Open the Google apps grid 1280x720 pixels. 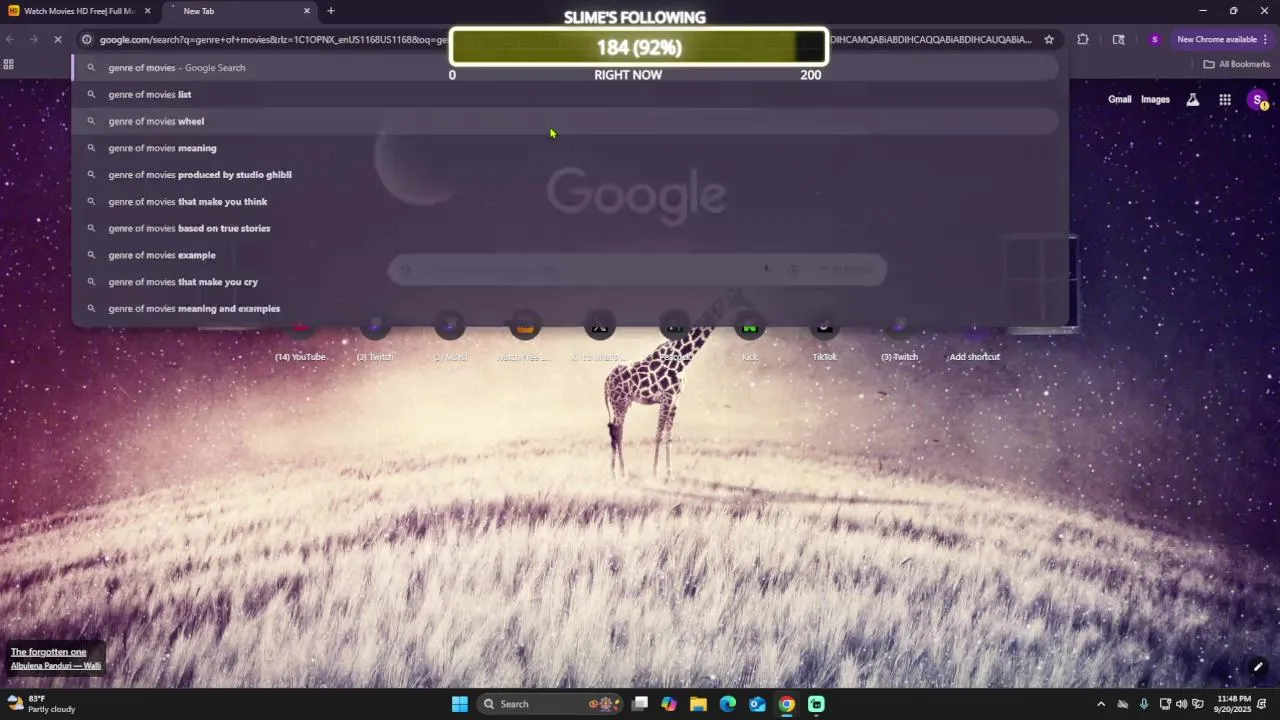1225,100
